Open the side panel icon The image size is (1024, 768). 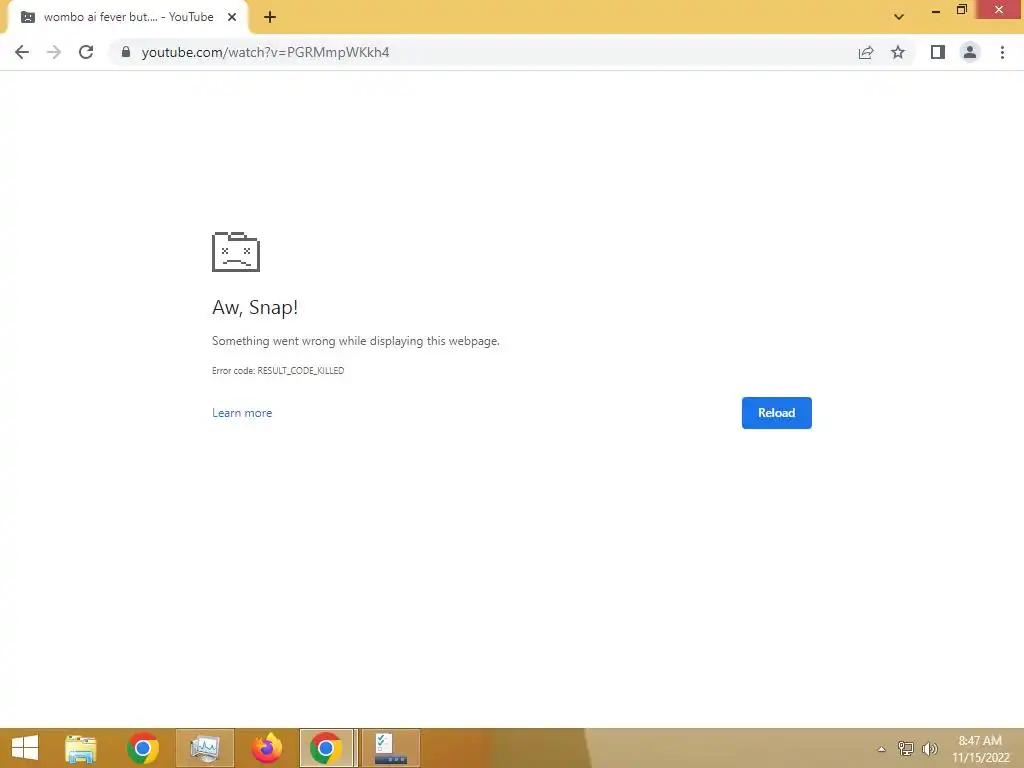tap(938, 52)
